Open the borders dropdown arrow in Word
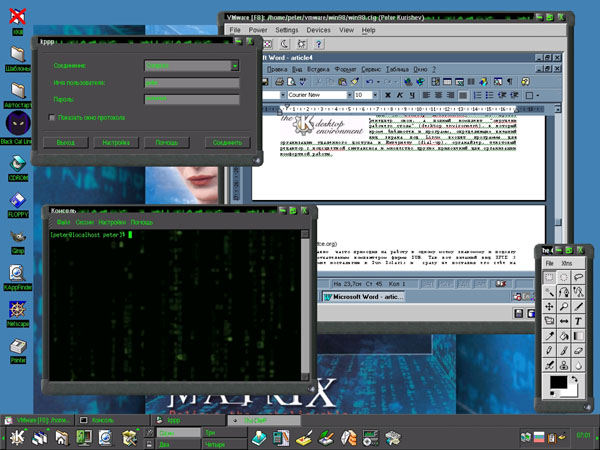 [538, 95]
